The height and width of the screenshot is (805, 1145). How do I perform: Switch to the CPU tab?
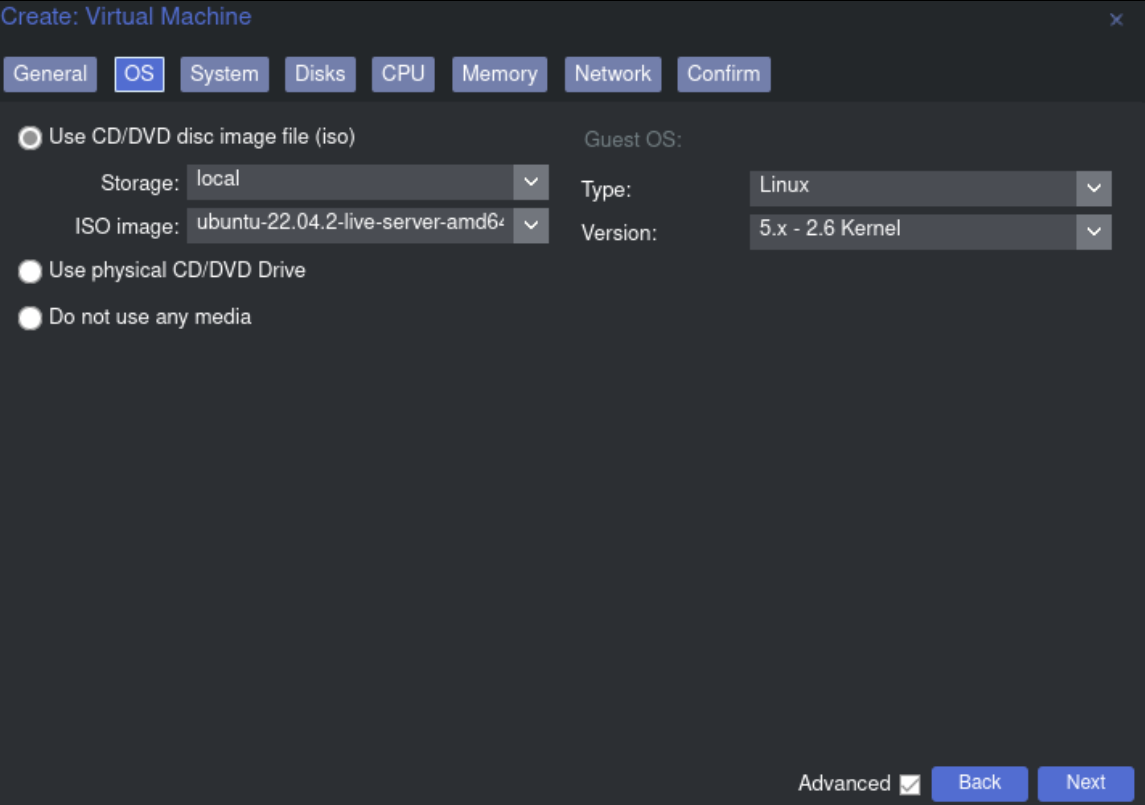403,74
